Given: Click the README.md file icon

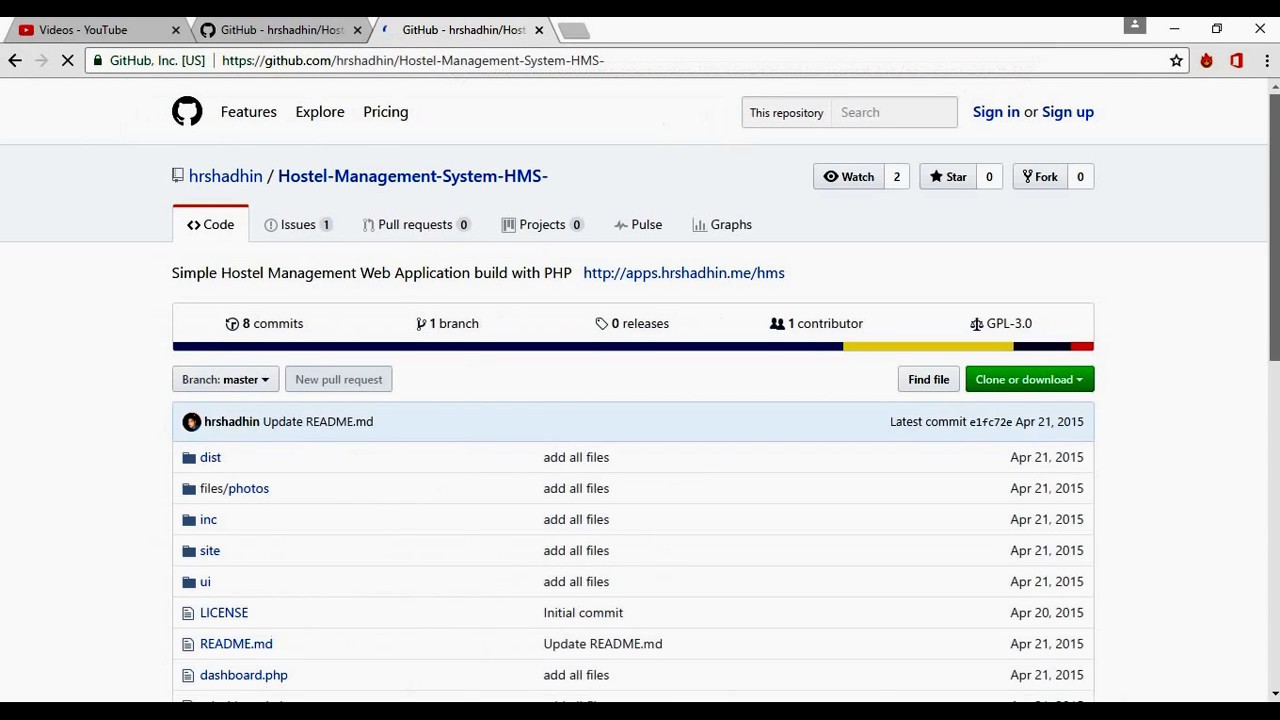Looking at the screenshot, I should tap(188, 644).
